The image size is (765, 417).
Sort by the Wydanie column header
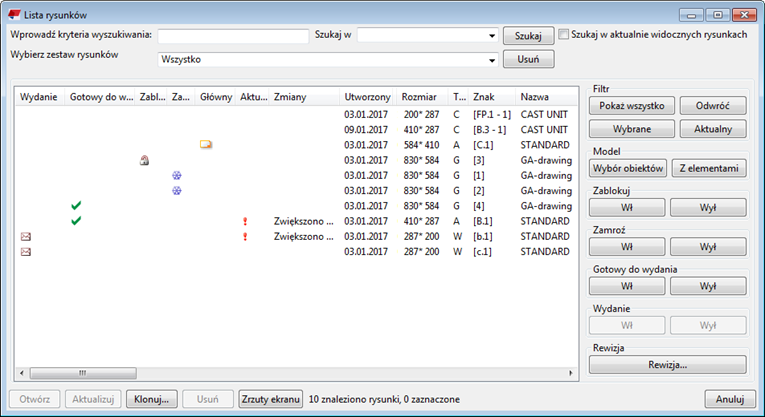(x=39, y=97)
